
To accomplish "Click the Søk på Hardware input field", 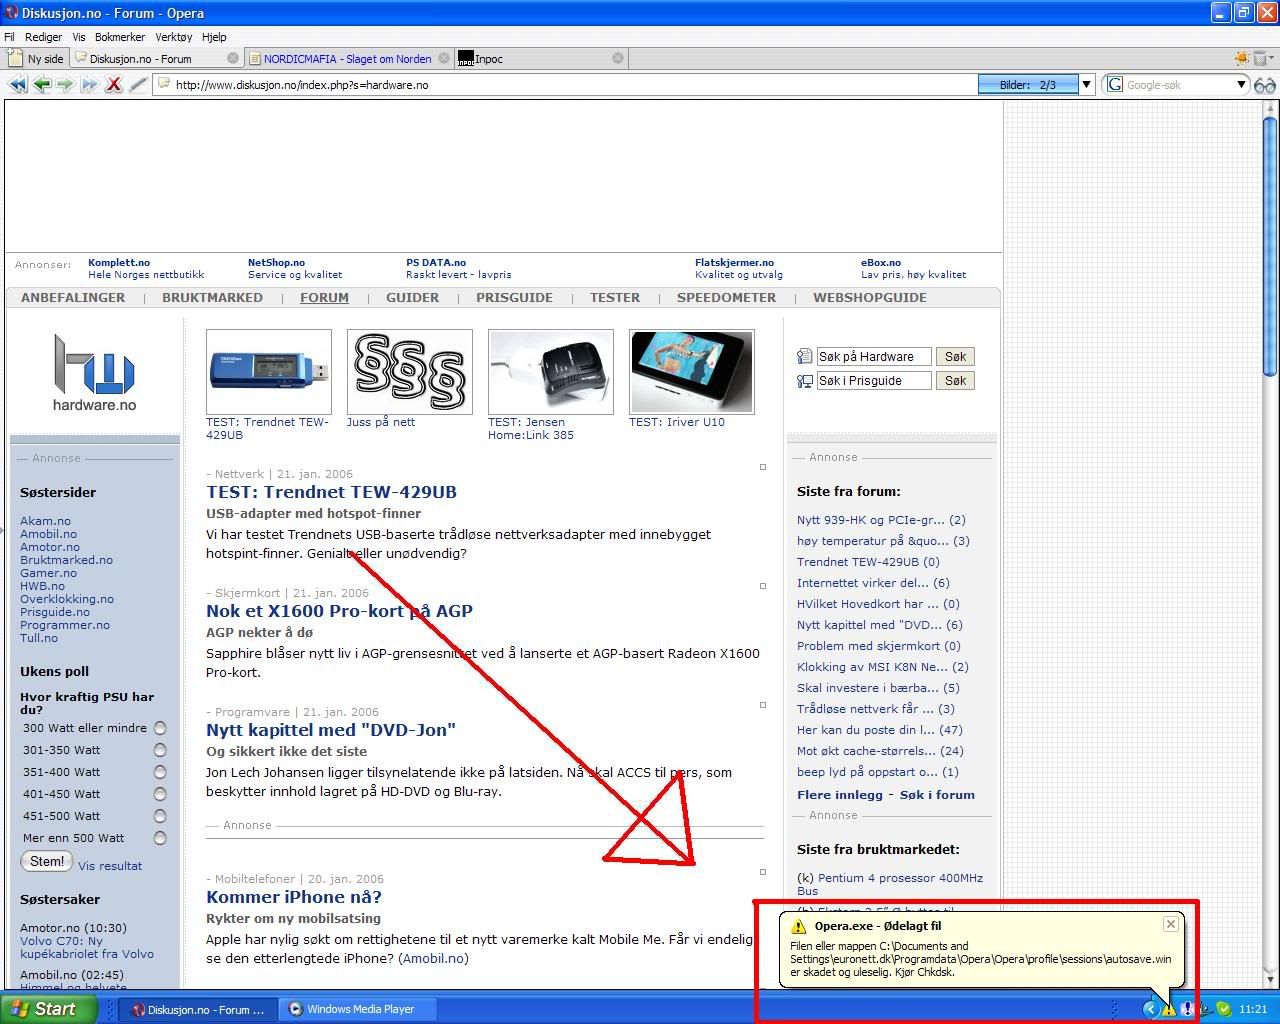I will (x=874, y=356).
